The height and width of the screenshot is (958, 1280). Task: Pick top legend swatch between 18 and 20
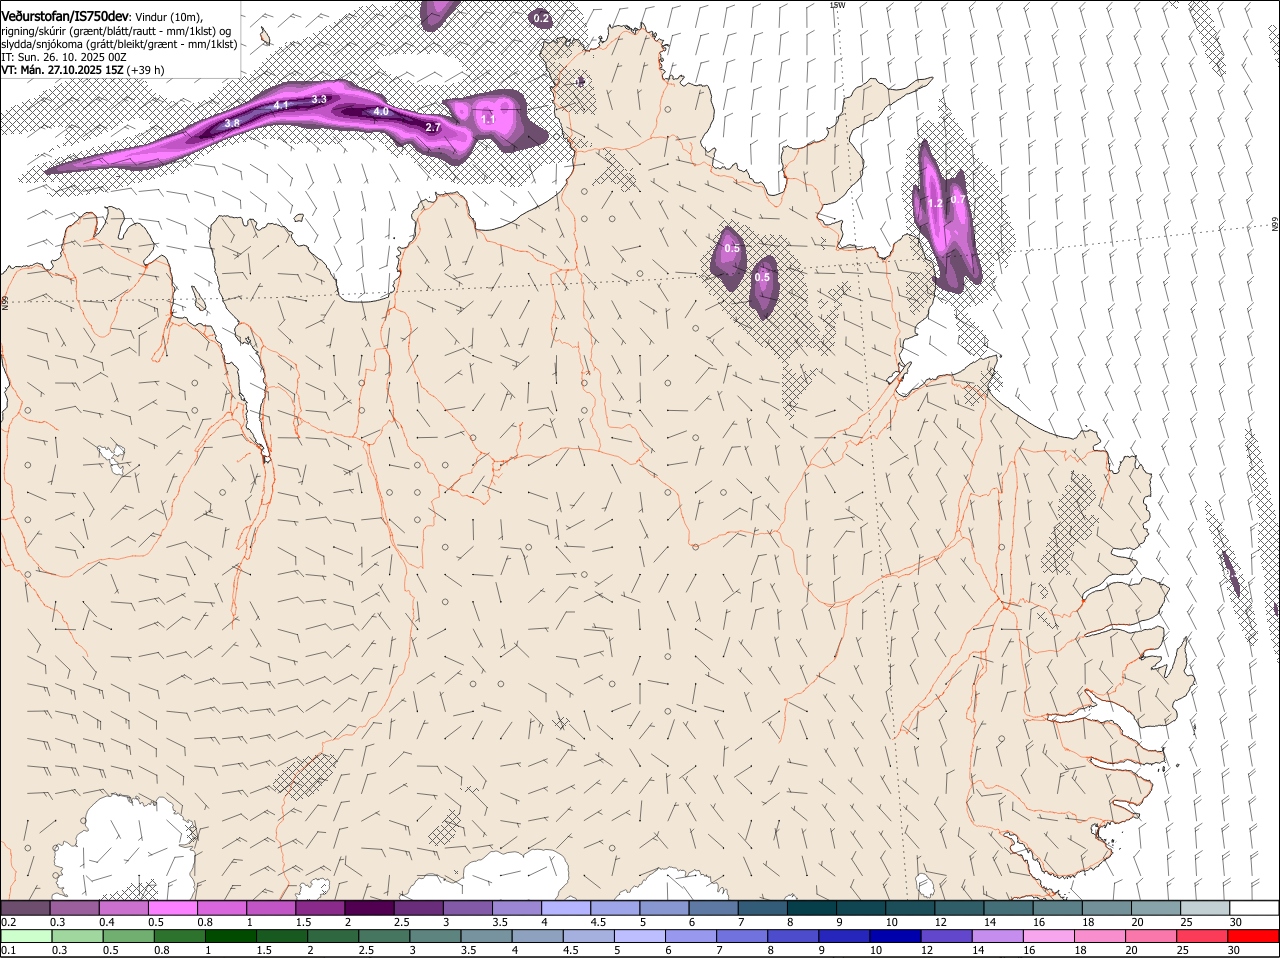[x=1107, y=907]
